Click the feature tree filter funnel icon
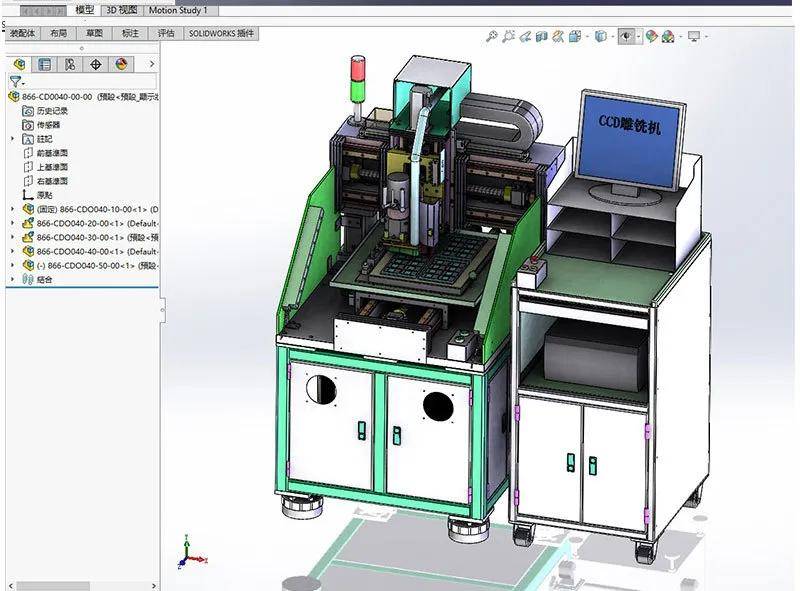This screenshot has width=800, height=591. coord(16,81)
